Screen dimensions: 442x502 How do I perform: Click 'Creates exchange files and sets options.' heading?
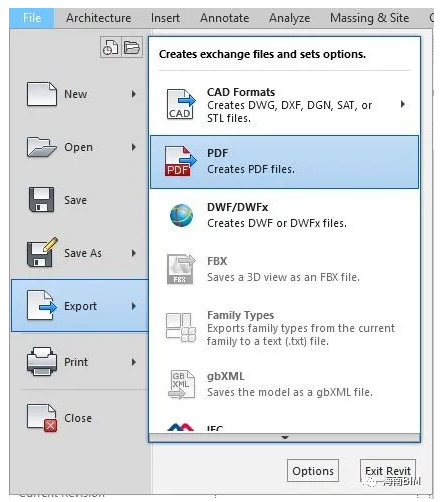(262, 54)
